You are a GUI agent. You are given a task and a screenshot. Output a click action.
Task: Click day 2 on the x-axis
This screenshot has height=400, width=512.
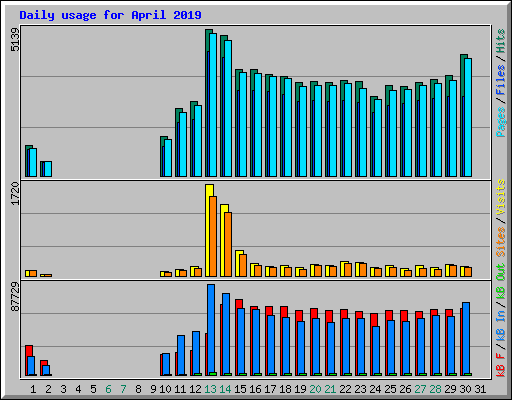click(48, 389)
